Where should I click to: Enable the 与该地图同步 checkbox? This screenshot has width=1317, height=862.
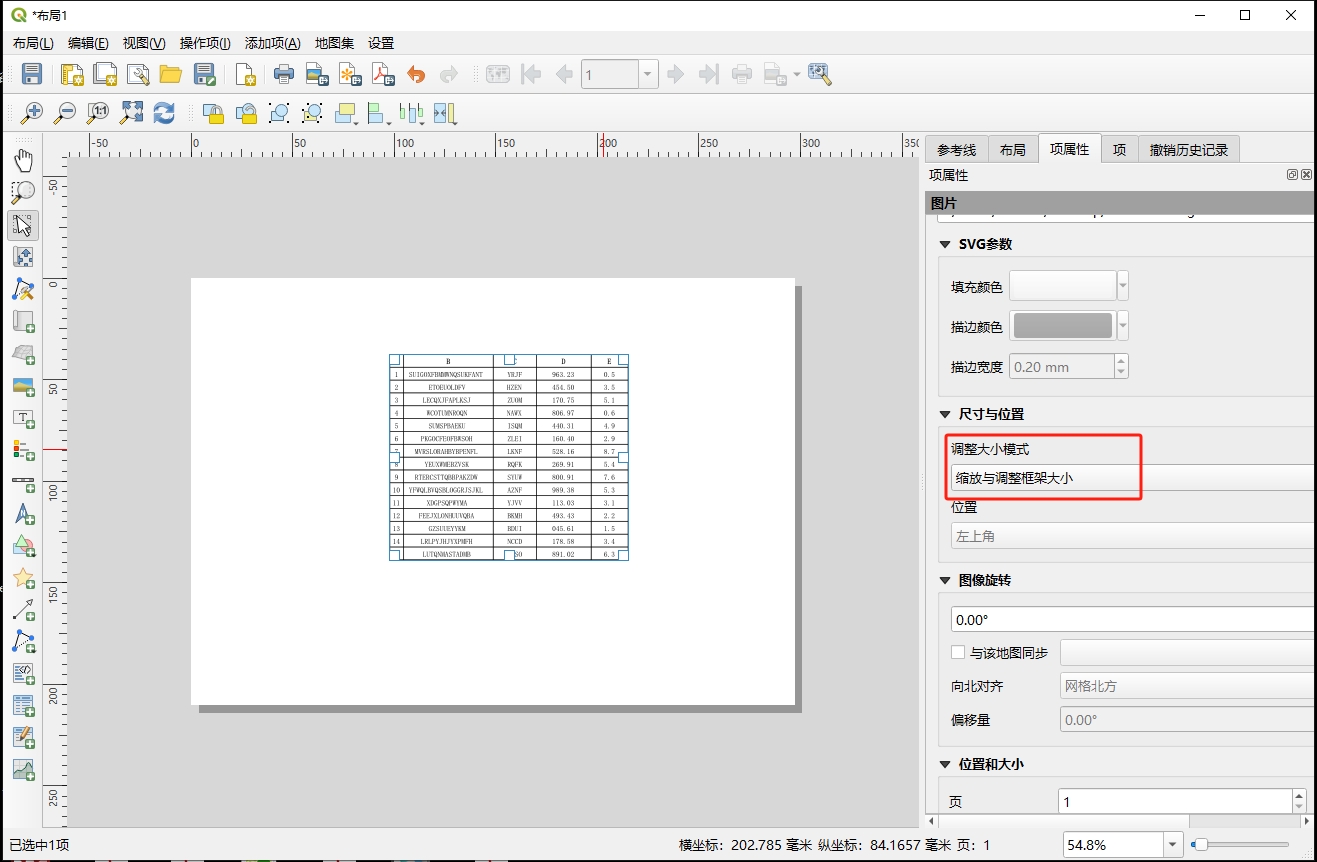pyautogui.click(x=958, y=653)
